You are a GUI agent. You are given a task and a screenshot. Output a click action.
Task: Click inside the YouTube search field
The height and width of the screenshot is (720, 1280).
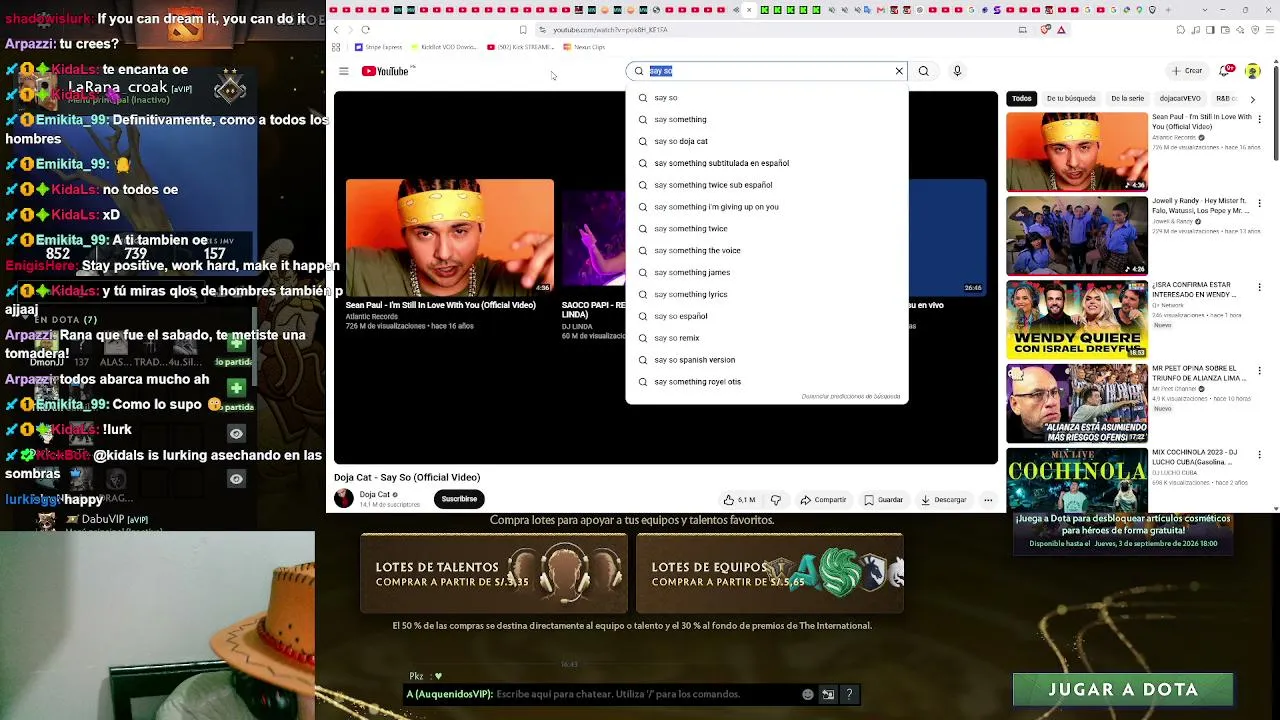(767, 71)
